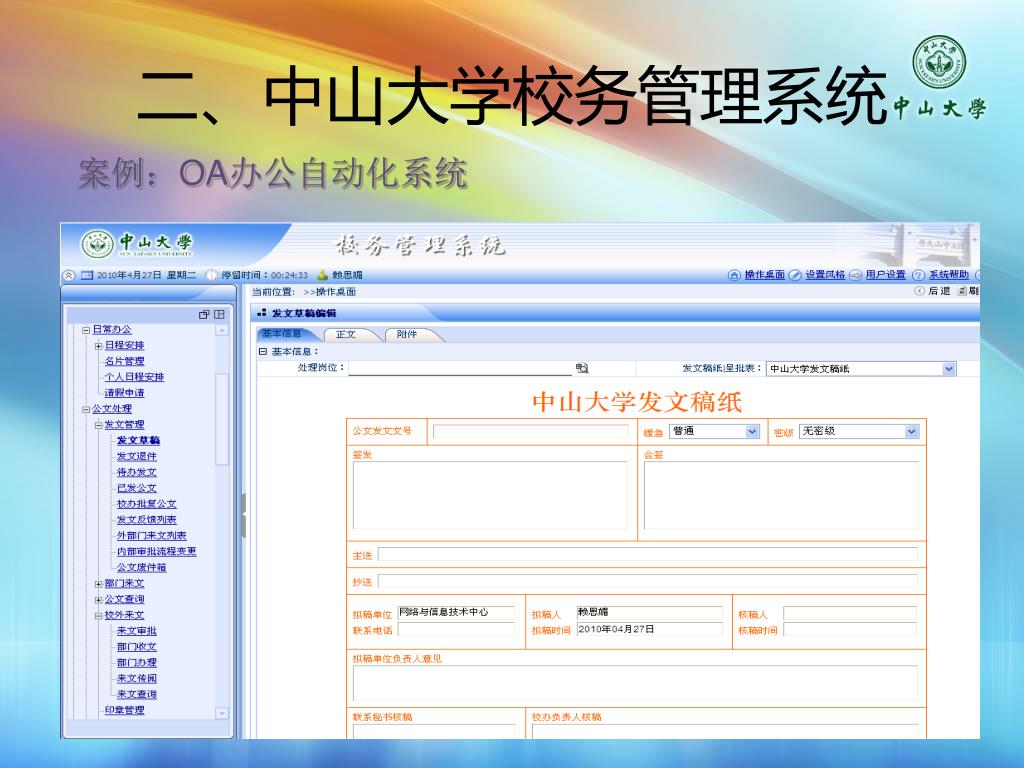This screenshot has height=768, width=1024.
Task: Click the icon beside 用户设置
Action: pos(856,276)
